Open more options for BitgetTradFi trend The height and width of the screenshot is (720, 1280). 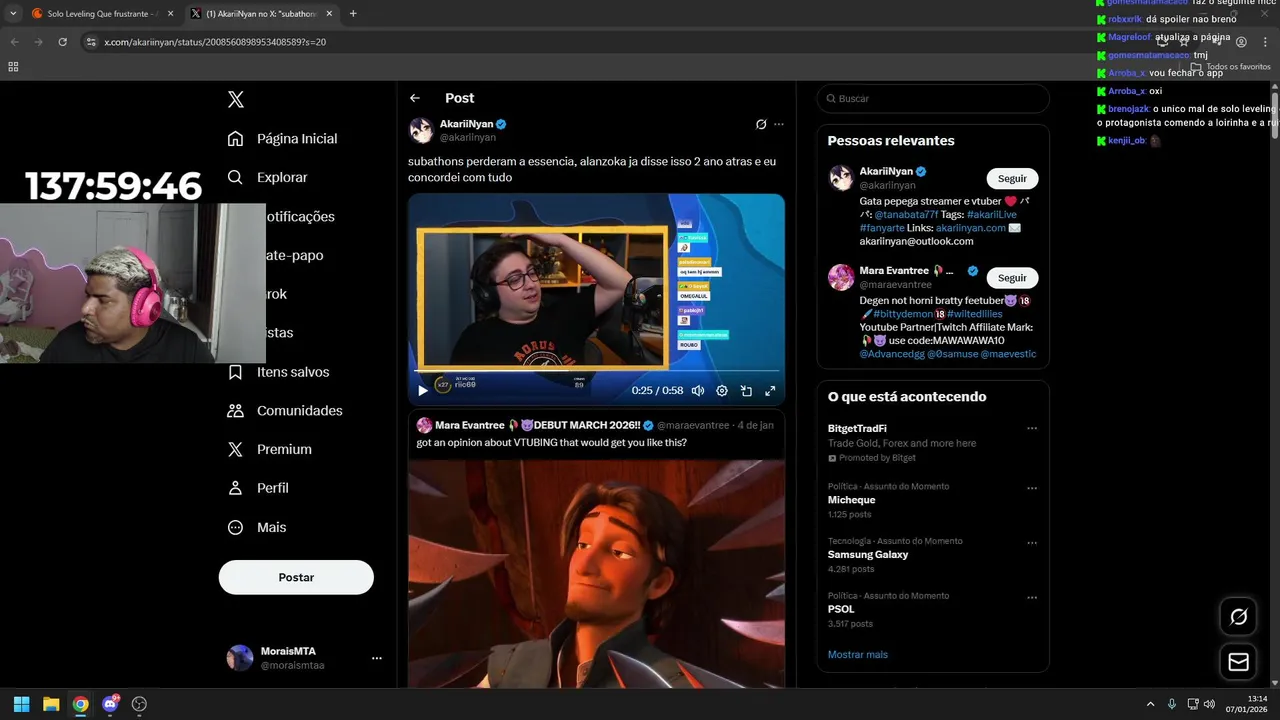1032,429
